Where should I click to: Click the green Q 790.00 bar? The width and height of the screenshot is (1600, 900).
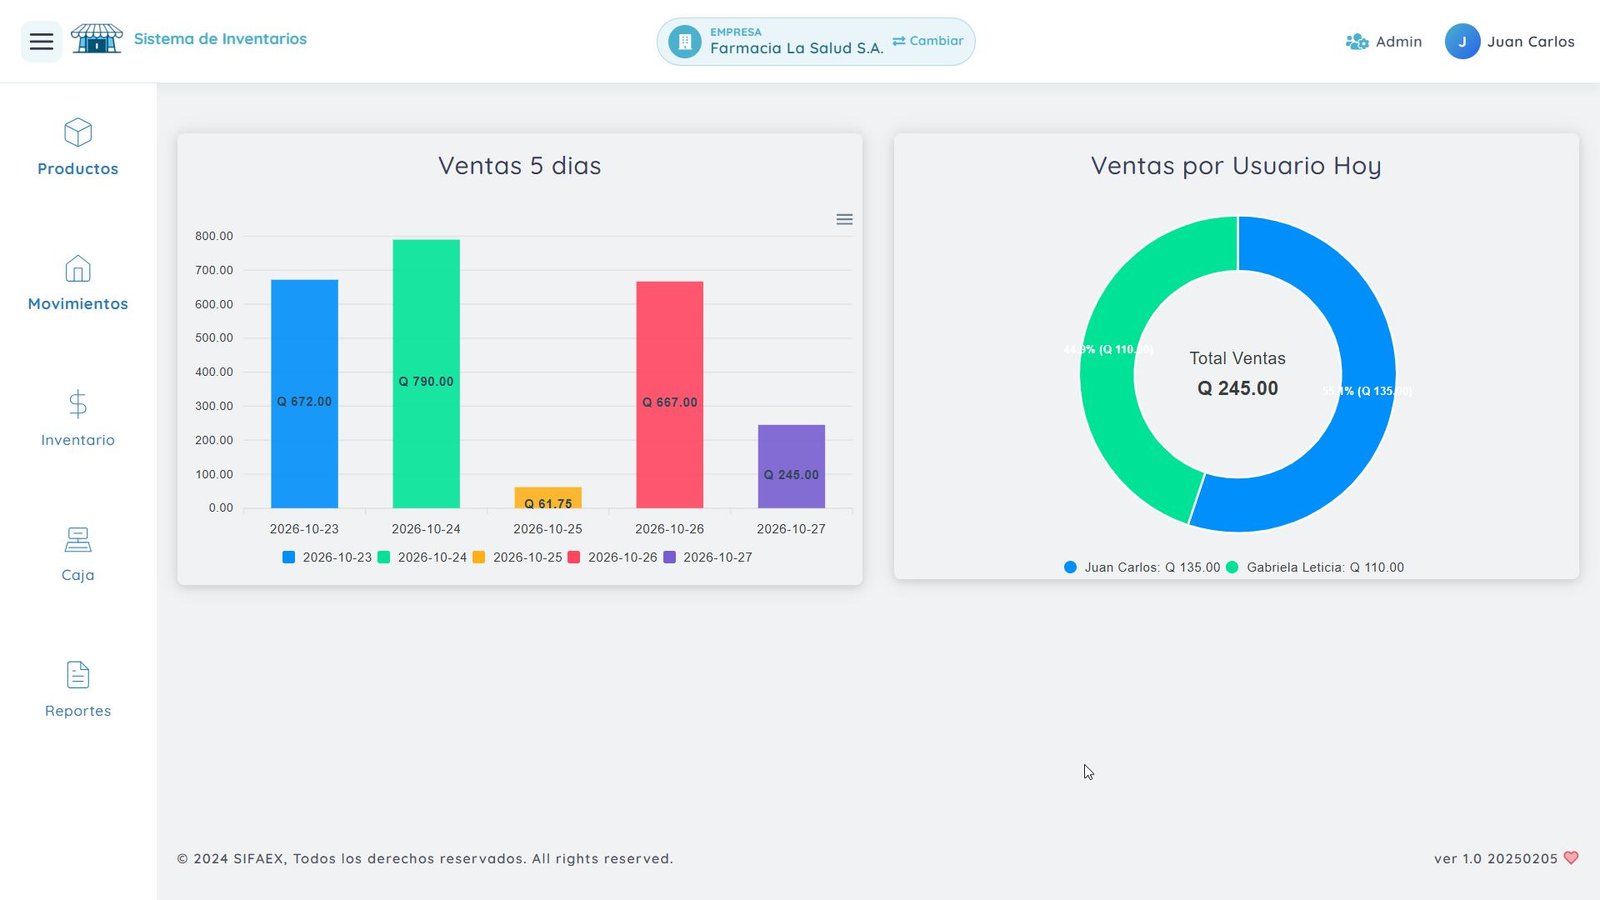426,374
